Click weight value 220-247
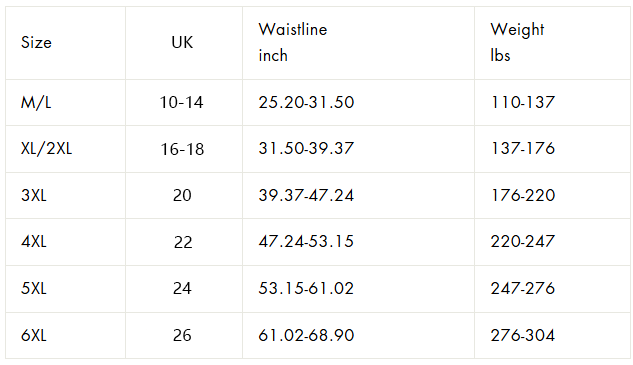The height and width of the screenshot is (365, 633). coord(523,242)
